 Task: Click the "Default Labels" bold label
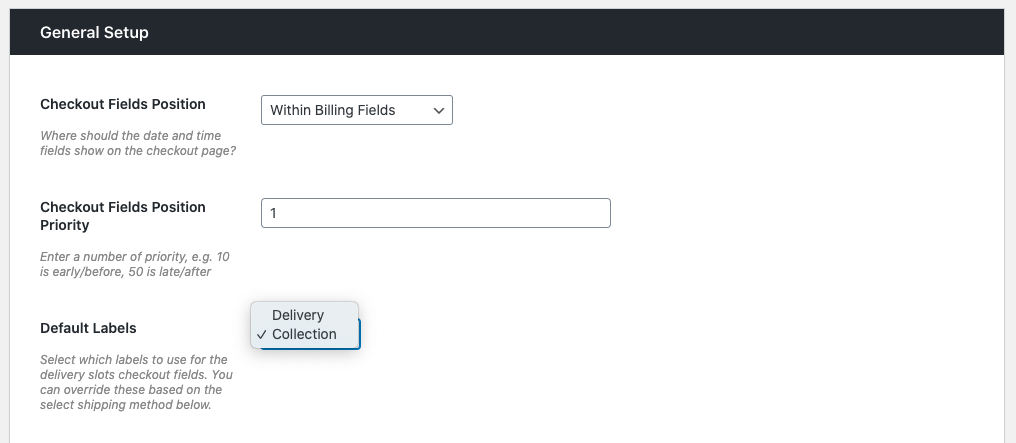pyautogui.click(x=88, y=328)
